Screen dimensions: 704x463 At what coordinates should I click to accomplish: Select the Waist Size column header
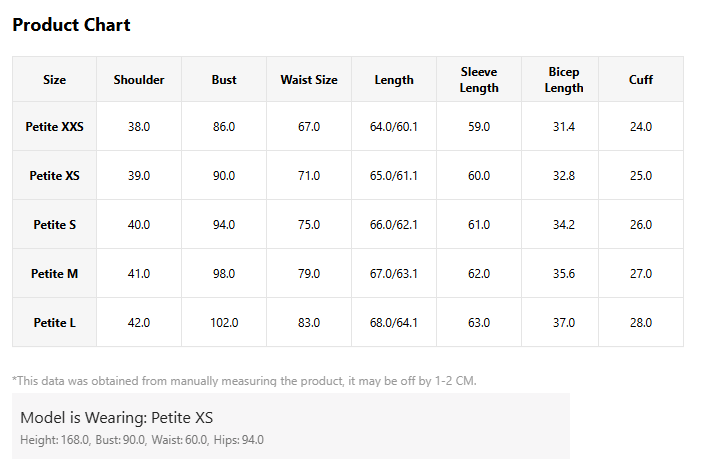[x=309, y=79]
